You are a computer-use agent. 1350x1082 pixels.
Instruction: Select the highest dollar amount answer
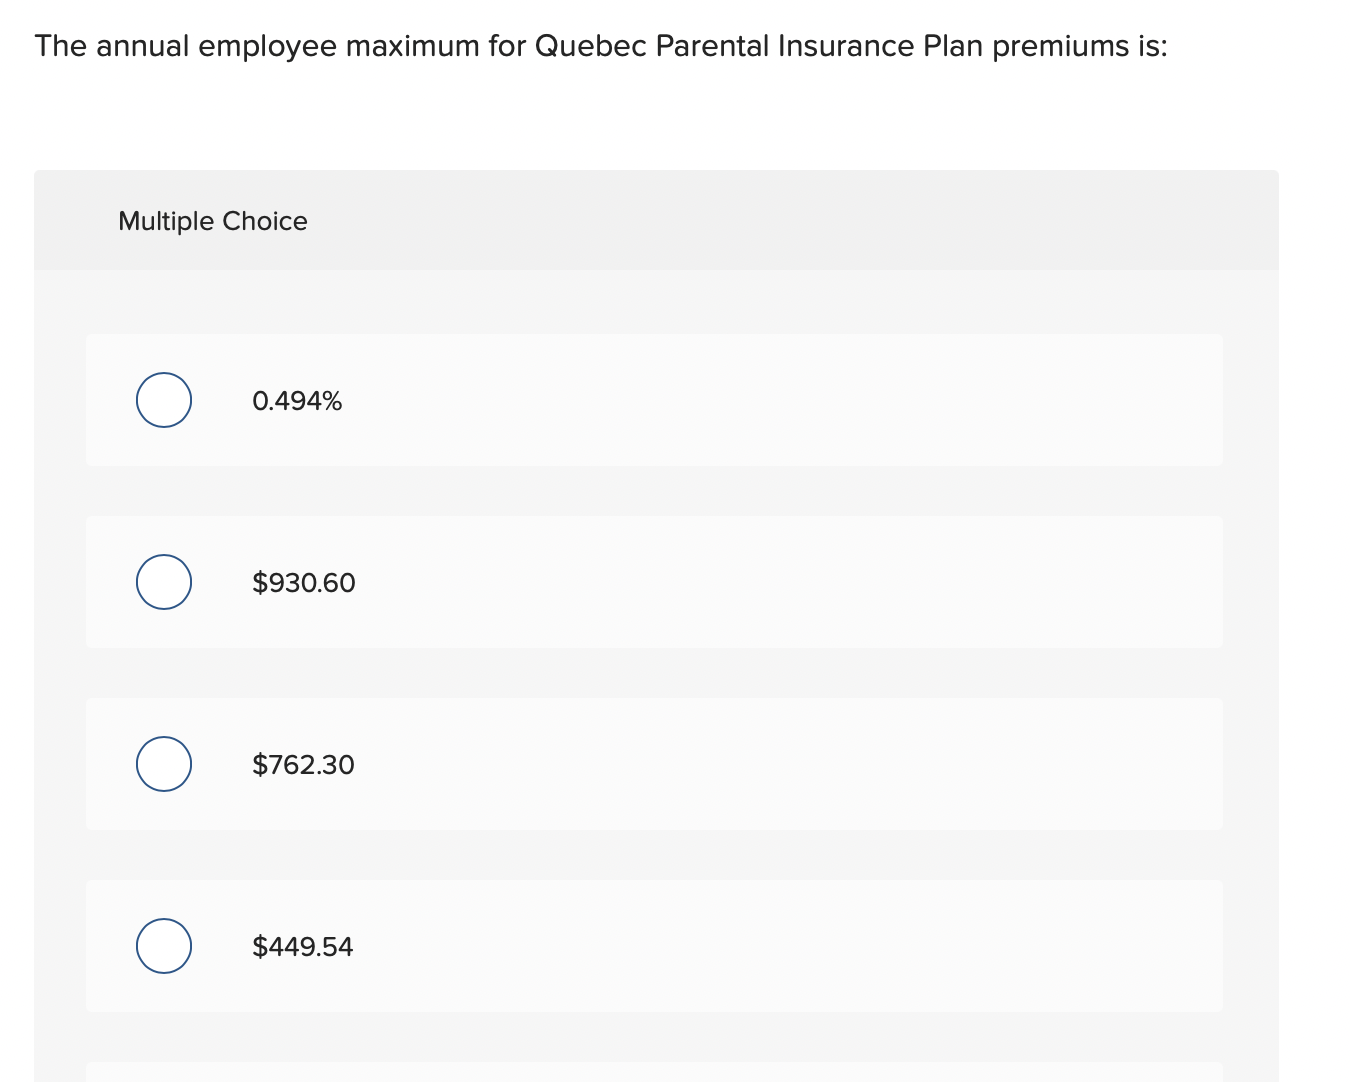click(304, 582)
